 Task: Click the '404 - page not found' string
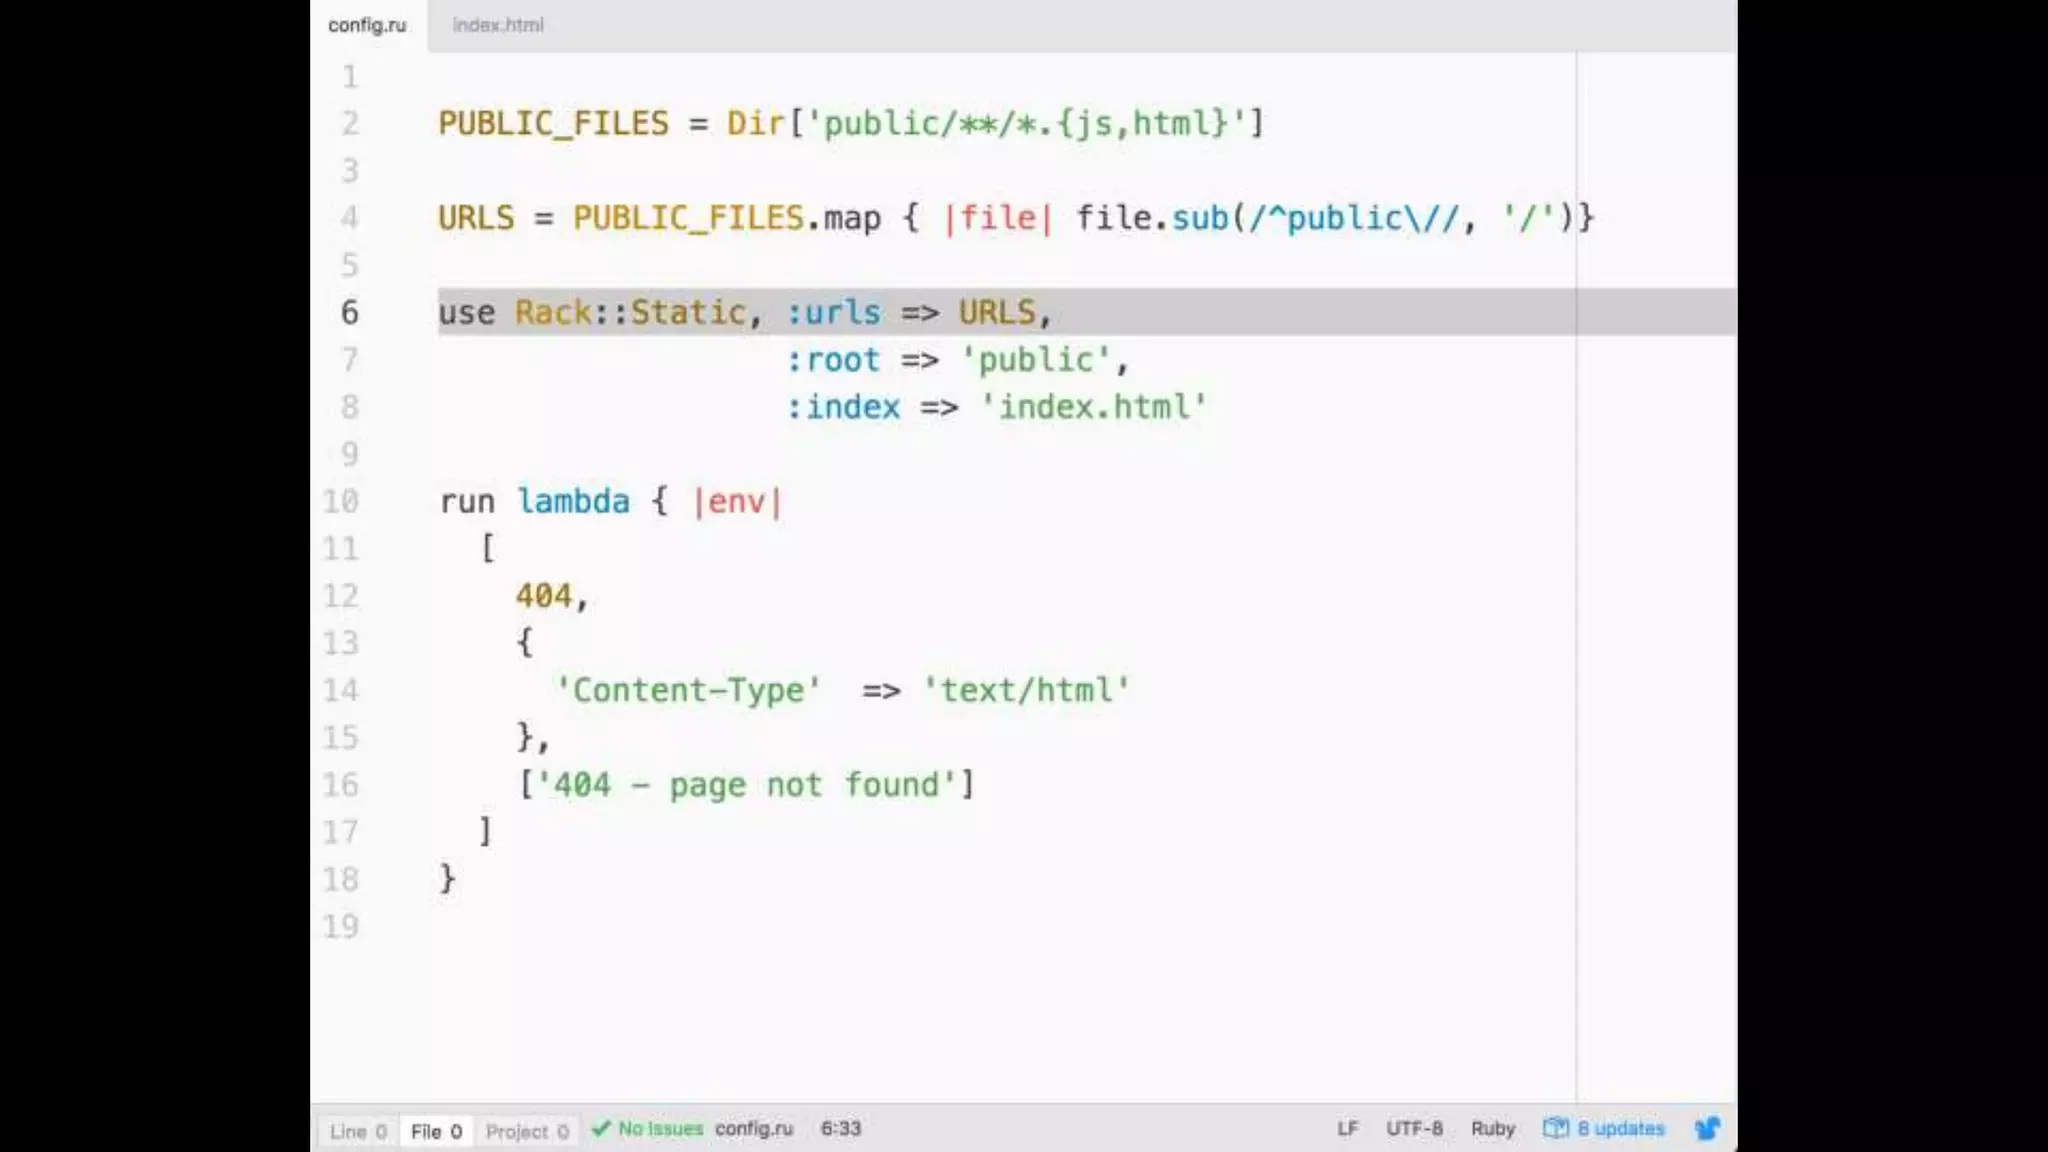747,785
